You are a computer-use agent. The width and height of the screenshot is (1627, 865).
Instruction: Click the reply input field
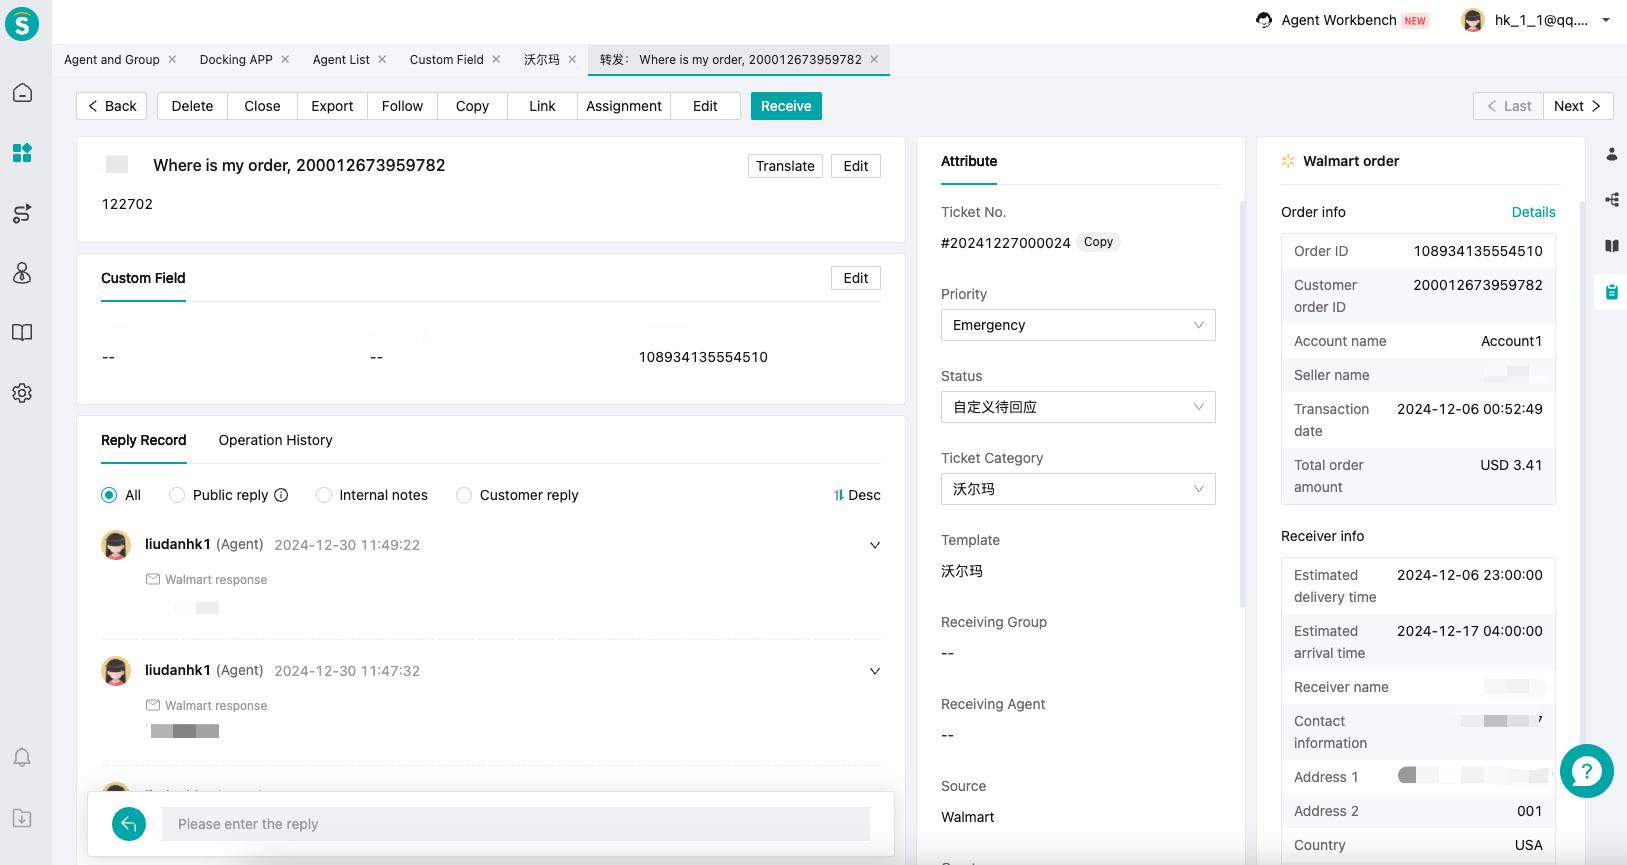[x=516, y=824]
